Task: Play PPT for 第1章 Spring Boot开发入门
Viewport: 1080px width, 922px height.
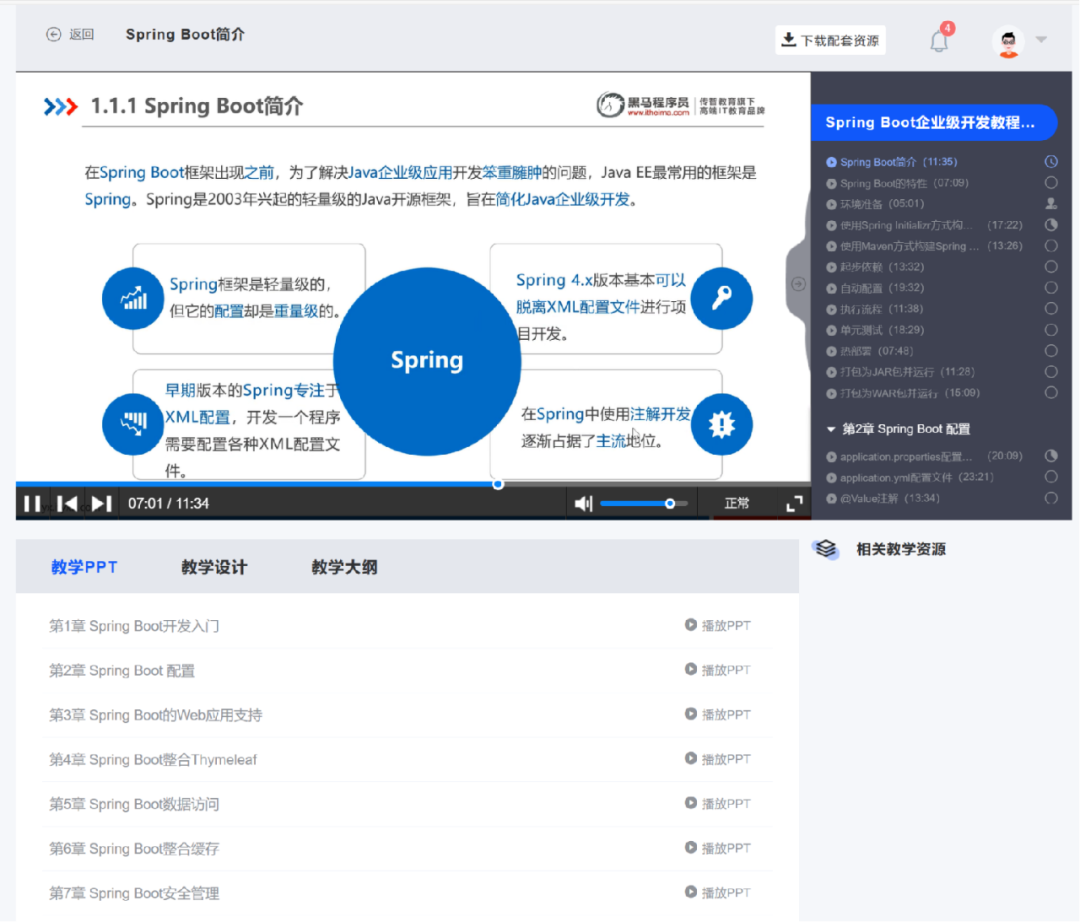Action: tap(718, 625)
